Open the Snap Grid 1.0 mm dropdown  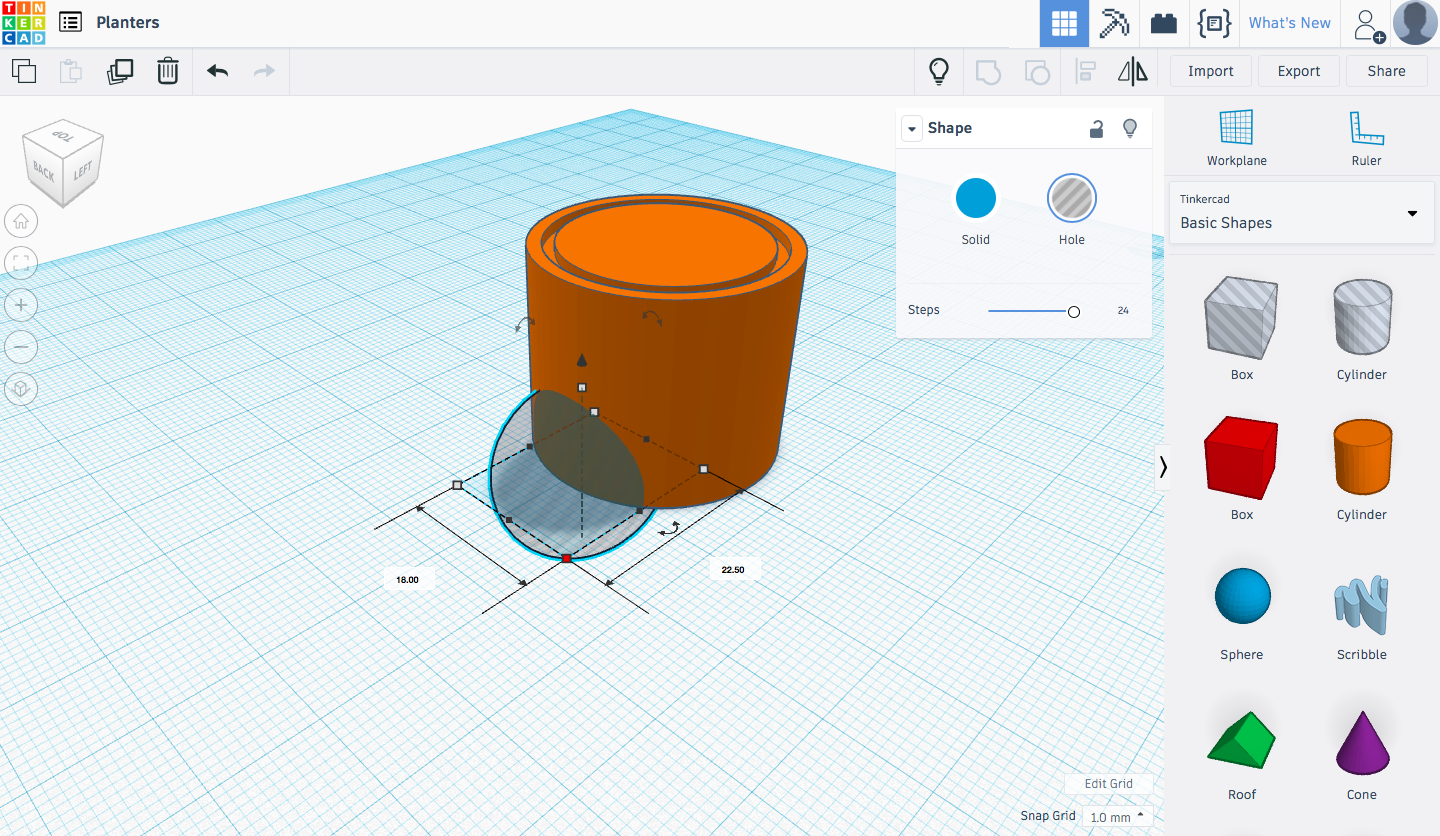(1117, 817)
